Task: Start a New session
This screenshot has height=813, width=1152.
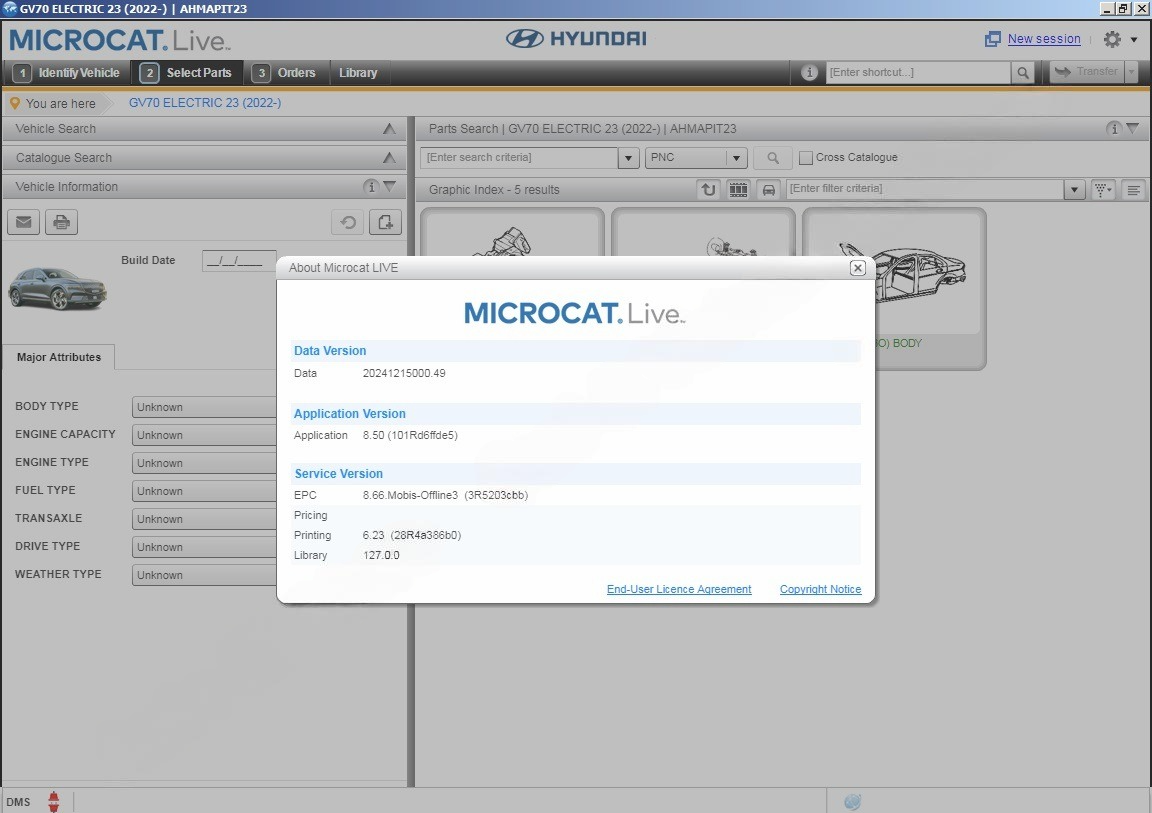Action: coord(1044,39)
